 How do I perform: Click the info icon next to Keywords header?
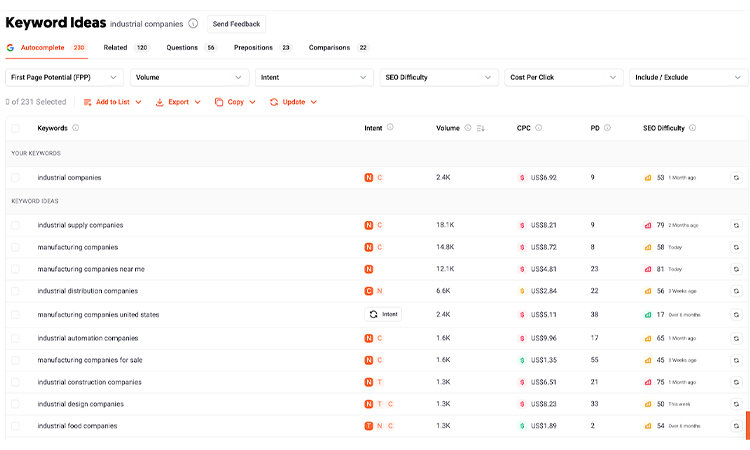76,128
